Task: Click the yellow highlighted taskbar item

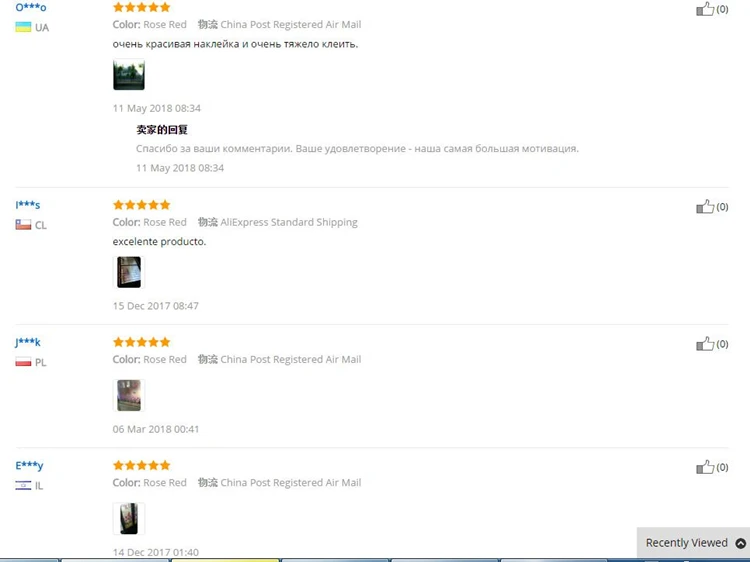Action: tap(225, 560)
